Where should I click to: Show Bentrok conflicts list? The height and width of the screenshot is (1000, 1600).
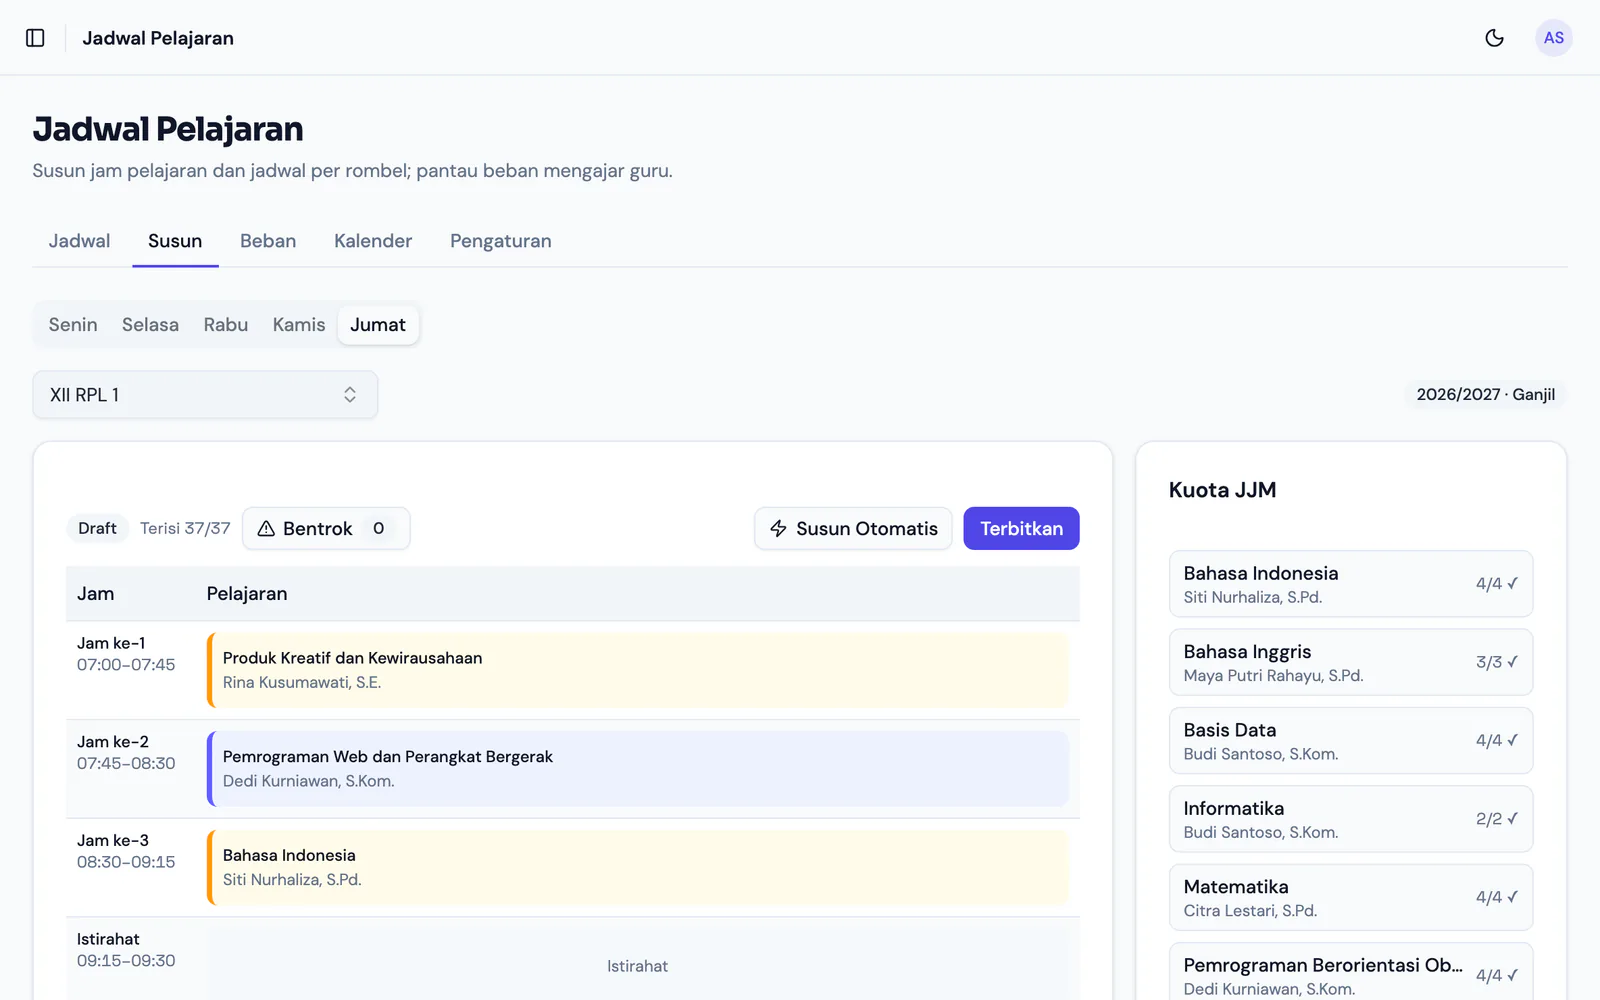click(x=326, y=528)
